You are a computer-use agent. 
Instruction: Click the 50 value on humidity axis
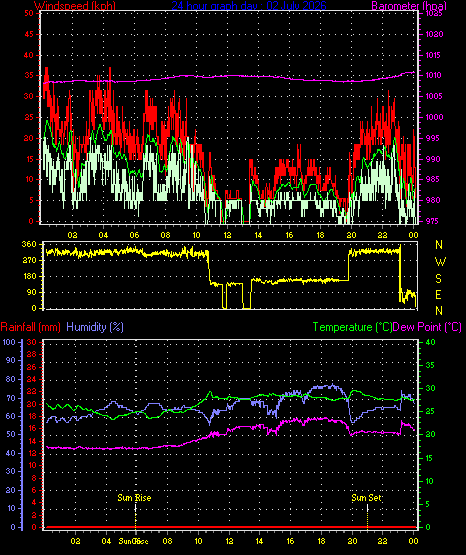point(11,434)
